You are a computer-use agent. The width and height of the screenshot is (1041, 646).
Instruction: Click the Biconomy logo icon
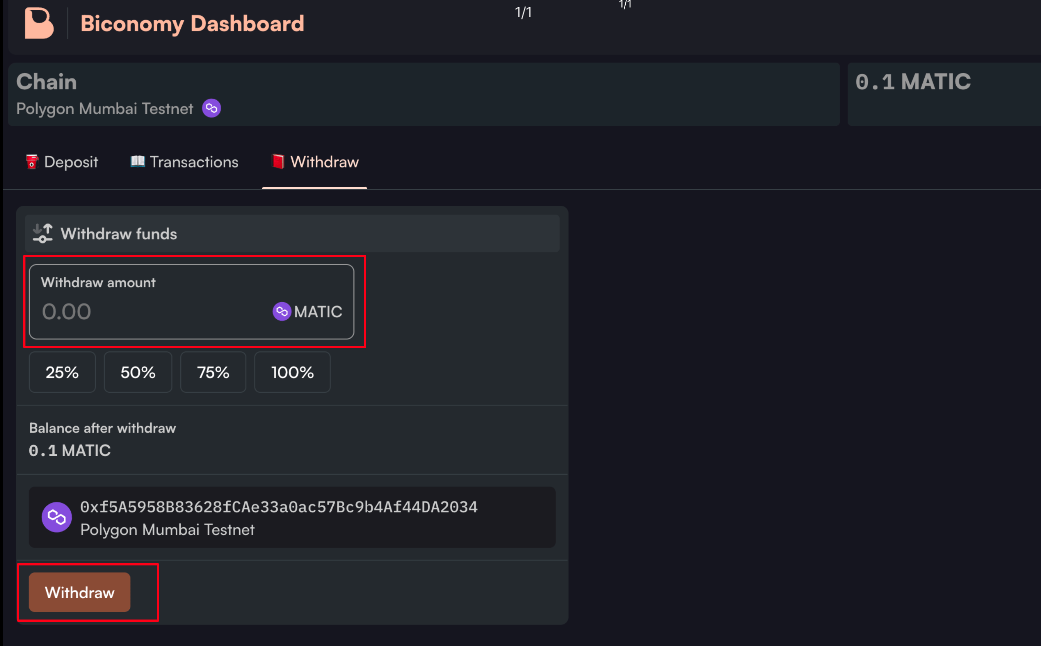(x=39, y=23)
